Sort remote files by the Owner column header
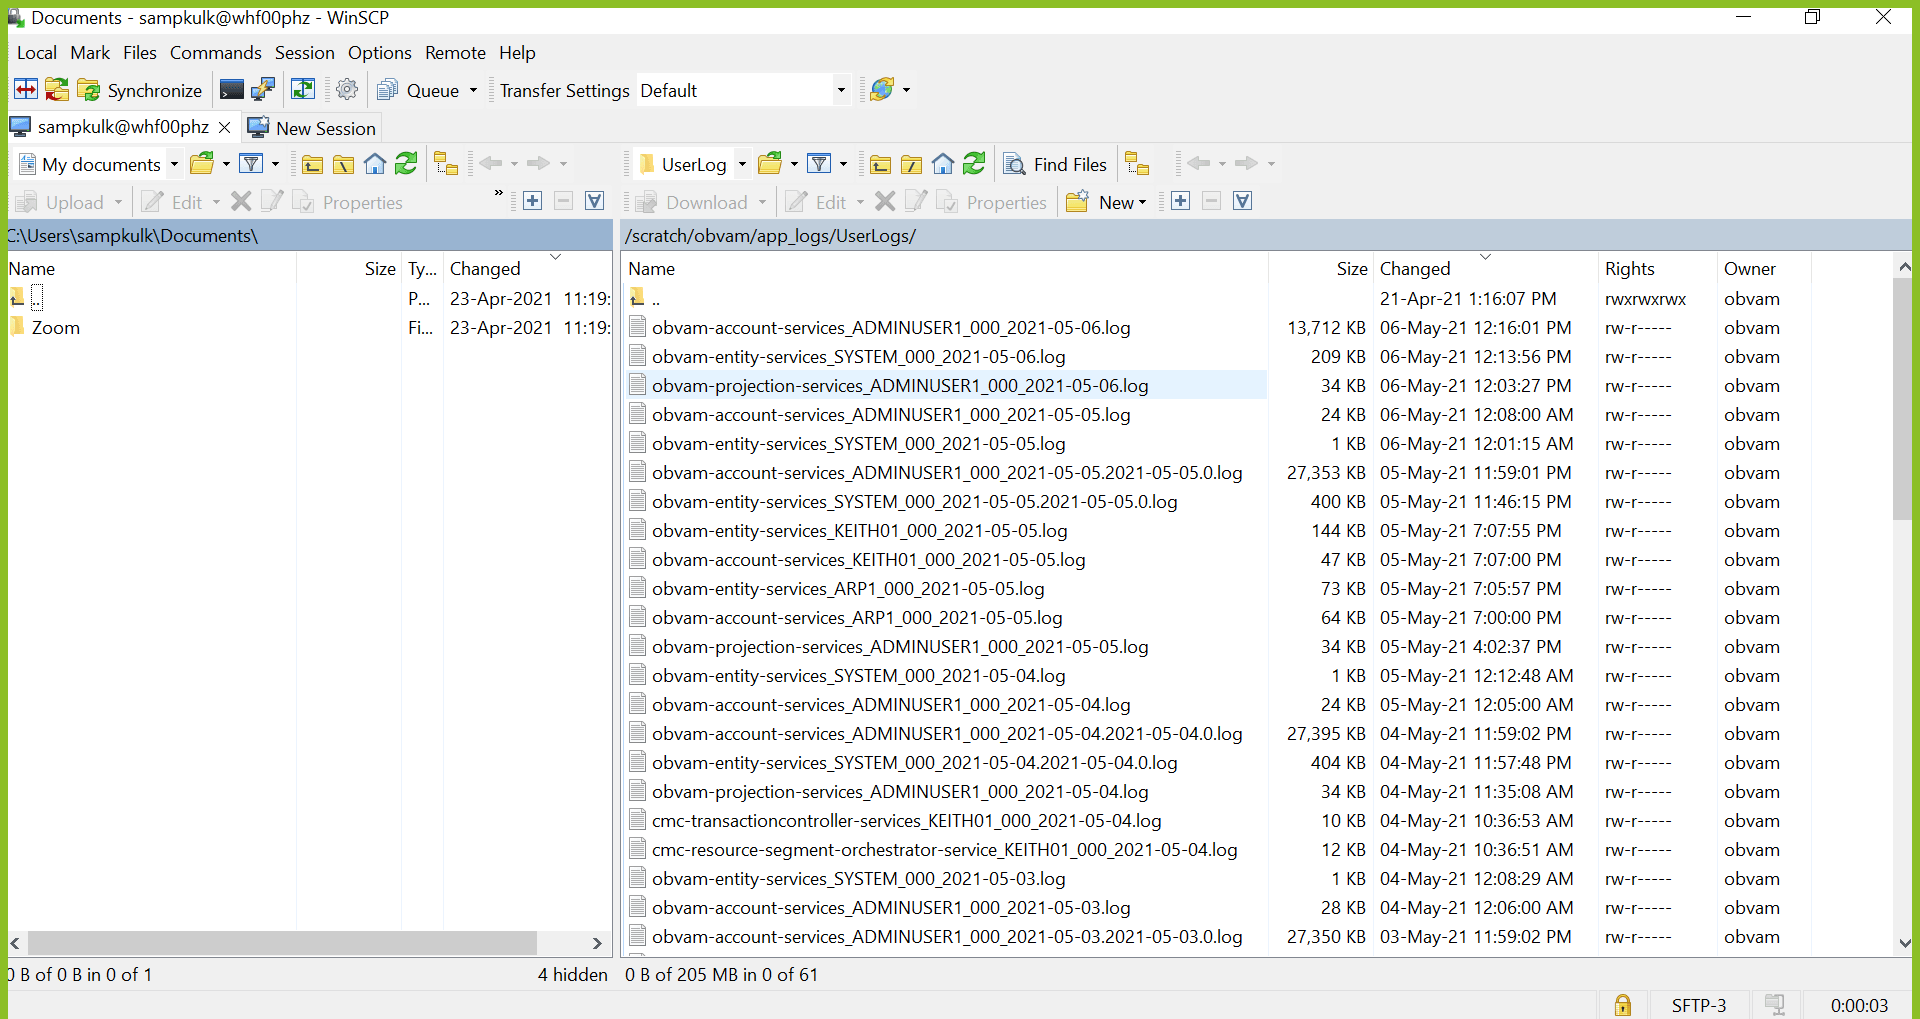The height and width of the screenshot is (1019, 1920). pos(1750,268)
